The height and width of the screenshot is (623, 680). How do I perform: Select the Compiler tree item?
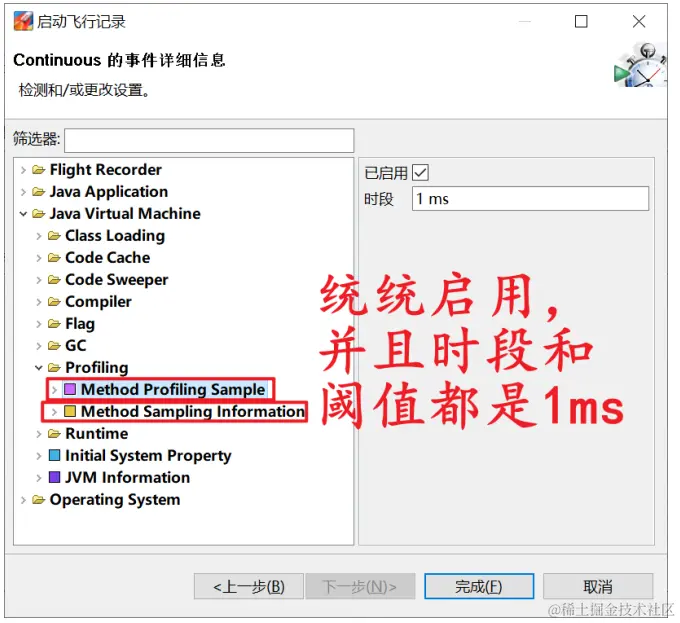tap(98, 302)
